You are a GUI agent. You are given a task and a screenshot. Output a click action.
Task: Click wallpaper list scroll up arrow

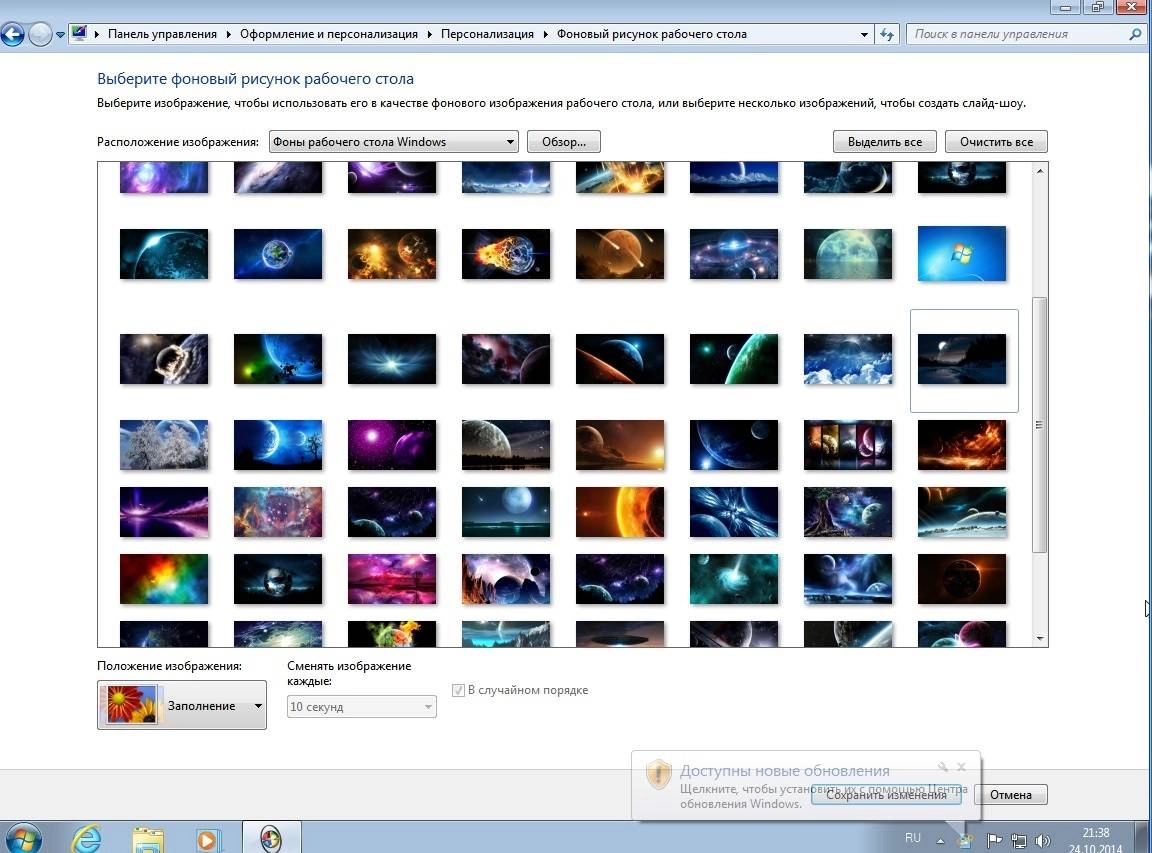point(1040,170)
